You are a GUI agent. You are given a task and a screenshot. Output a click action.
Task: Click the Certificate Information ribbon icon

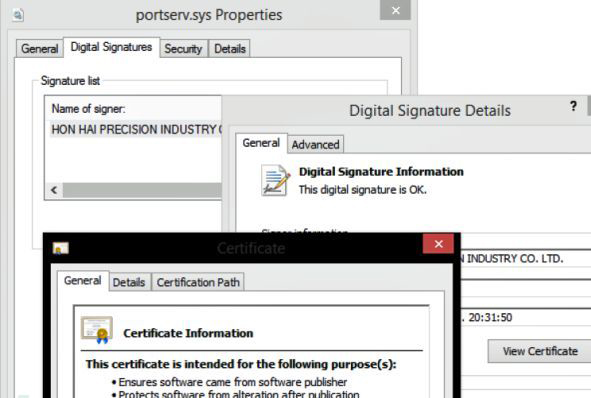pyautogui.click(x=97, y=330)
